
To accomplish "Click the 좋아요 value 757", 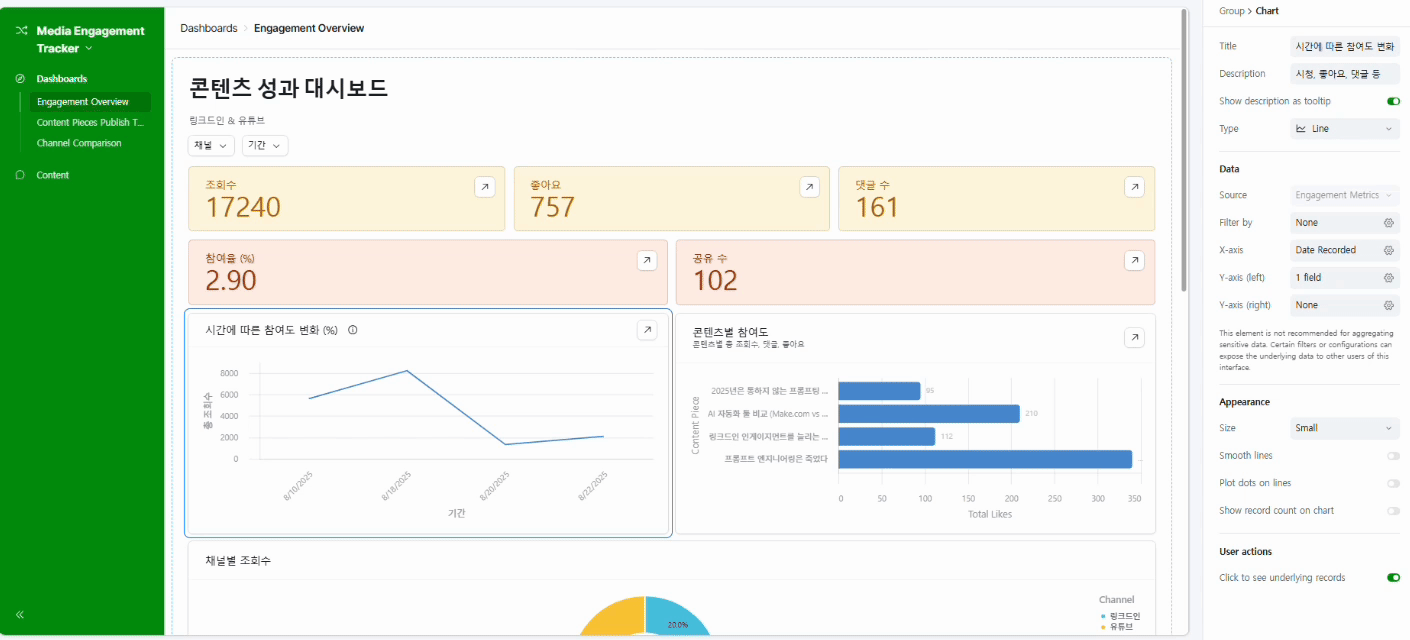I will click(552, 207).
